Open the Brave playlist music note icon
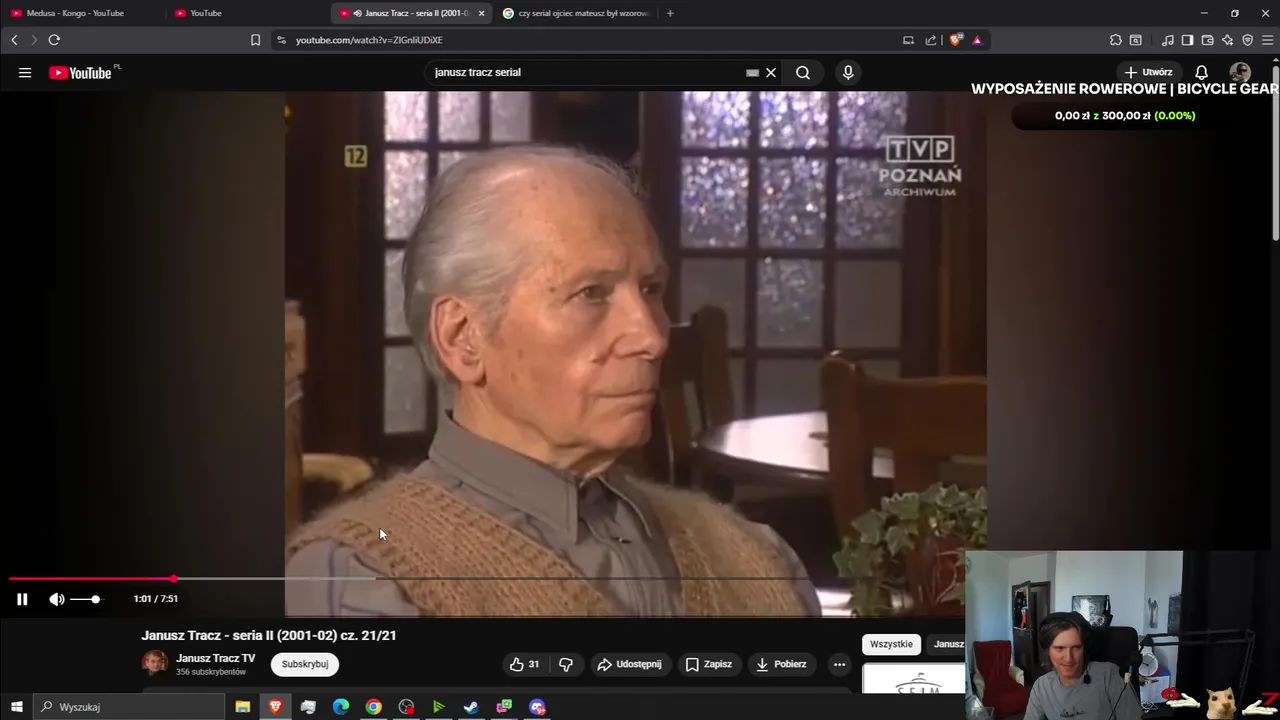Screen dimensions: 1280x720 [1167, 40]
